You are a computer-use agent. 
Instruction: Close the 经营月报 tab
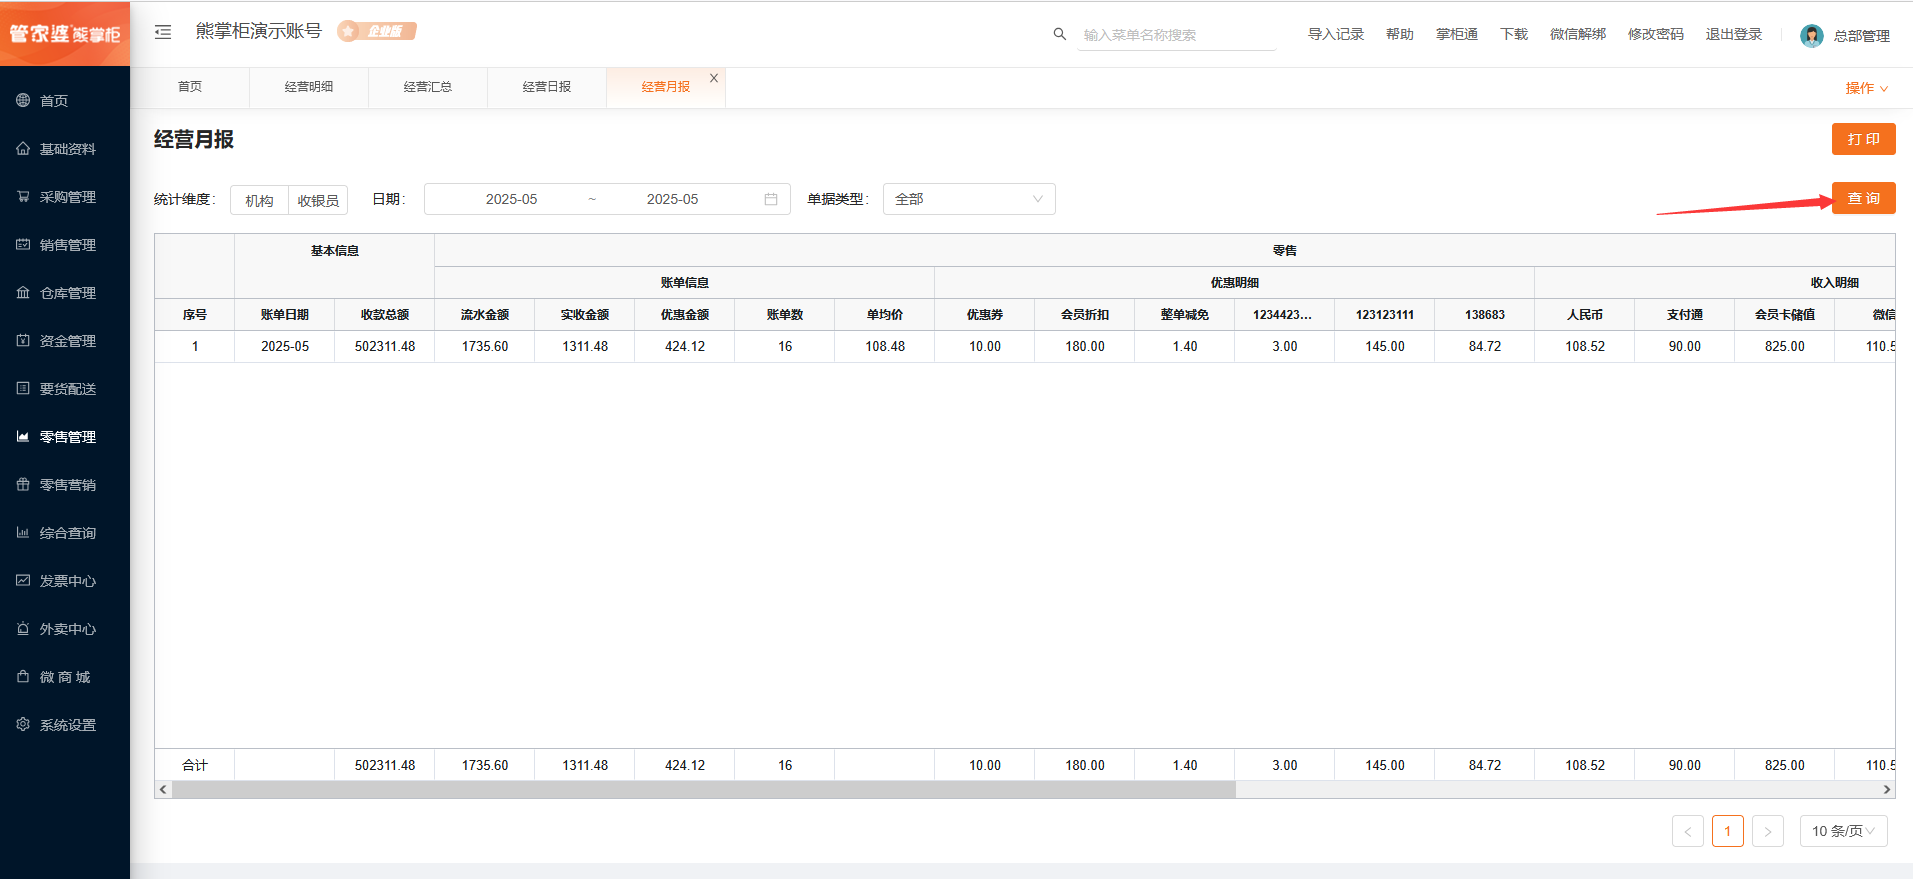tap(714, 78)
